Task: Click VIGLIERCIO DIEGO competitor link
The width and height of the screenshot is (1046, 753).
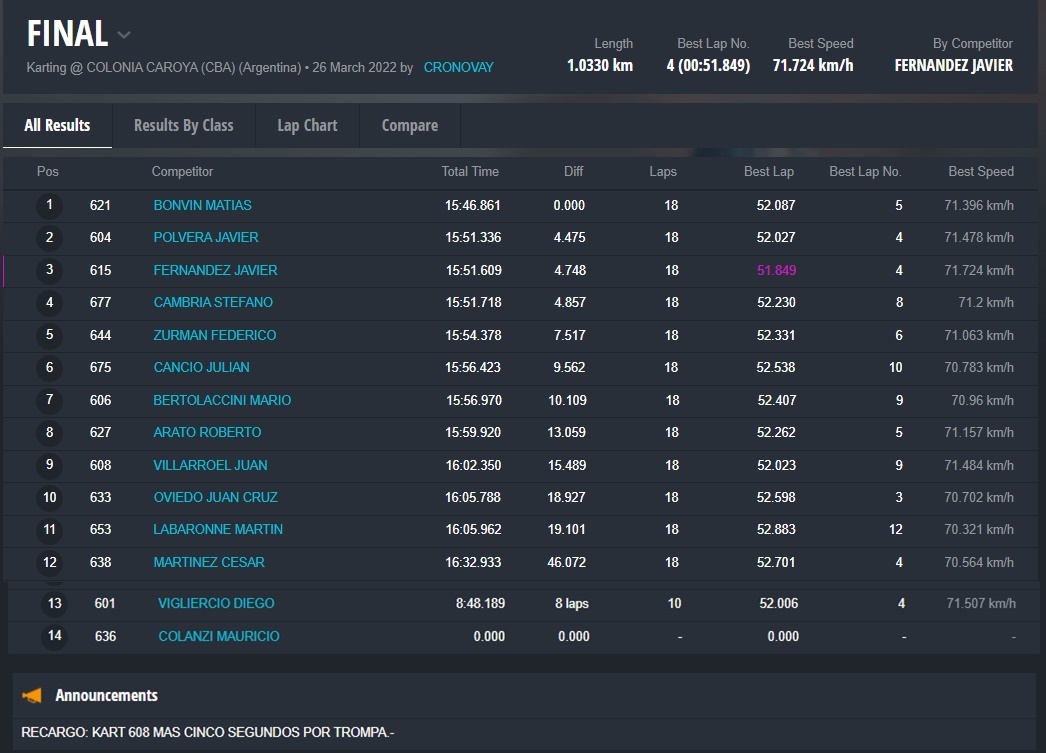Action: (216, 603)
